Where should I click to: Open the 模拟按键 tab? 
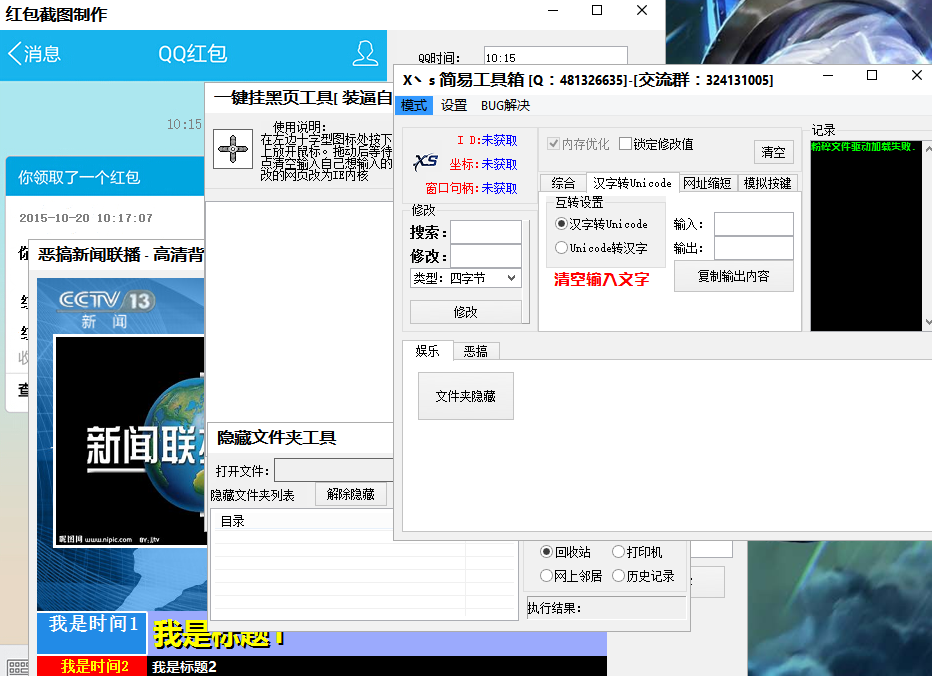click(767, 183)
